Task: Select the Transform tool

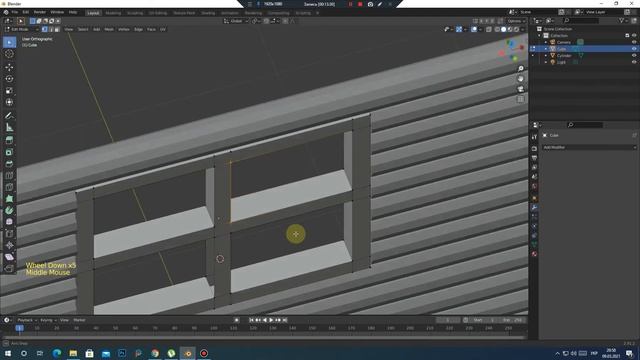Action: (x=9, y=102)
